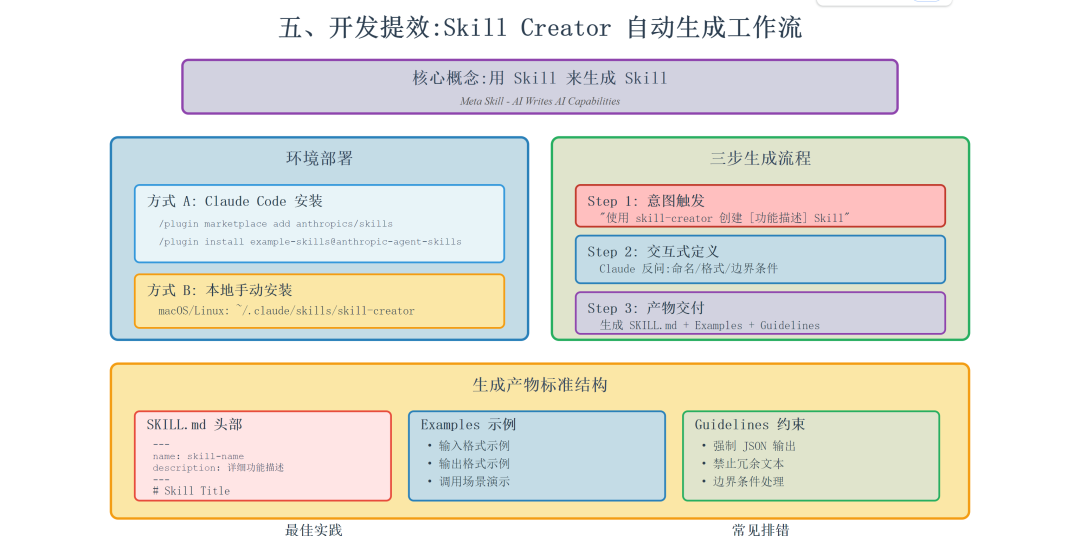Click the "三步生成流程" panel heading
This screenshot has width=1080, height=536.
tap(760, 158)
